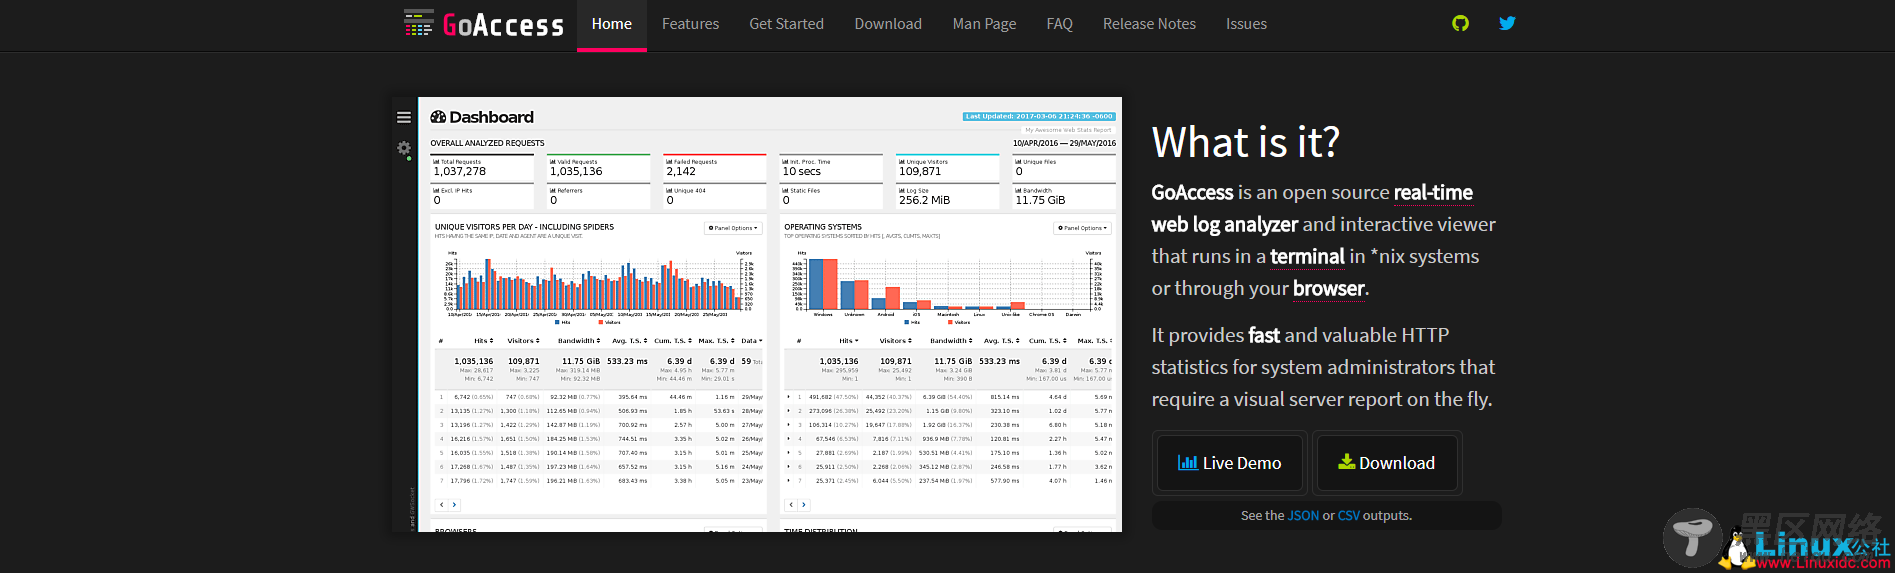Follow the 'terminal' link
The image size is (1895, 573).
(1307, 256)
